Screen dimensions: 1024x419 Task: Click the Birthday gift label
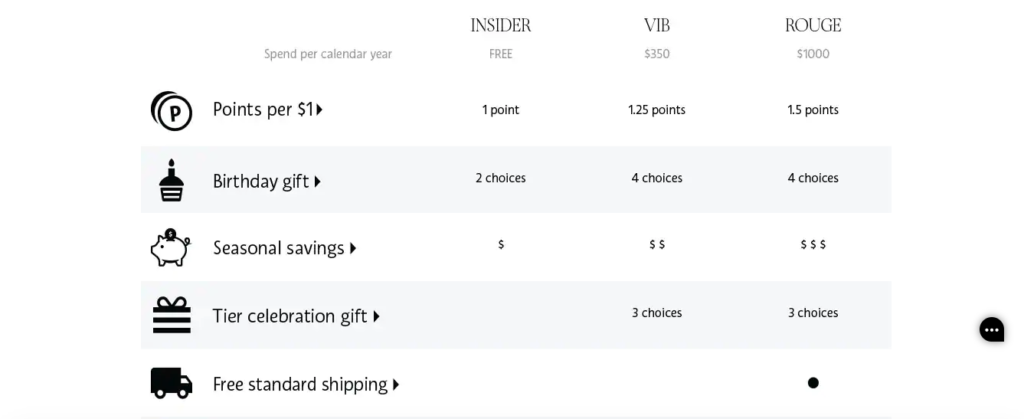click(x=261, y=181)
